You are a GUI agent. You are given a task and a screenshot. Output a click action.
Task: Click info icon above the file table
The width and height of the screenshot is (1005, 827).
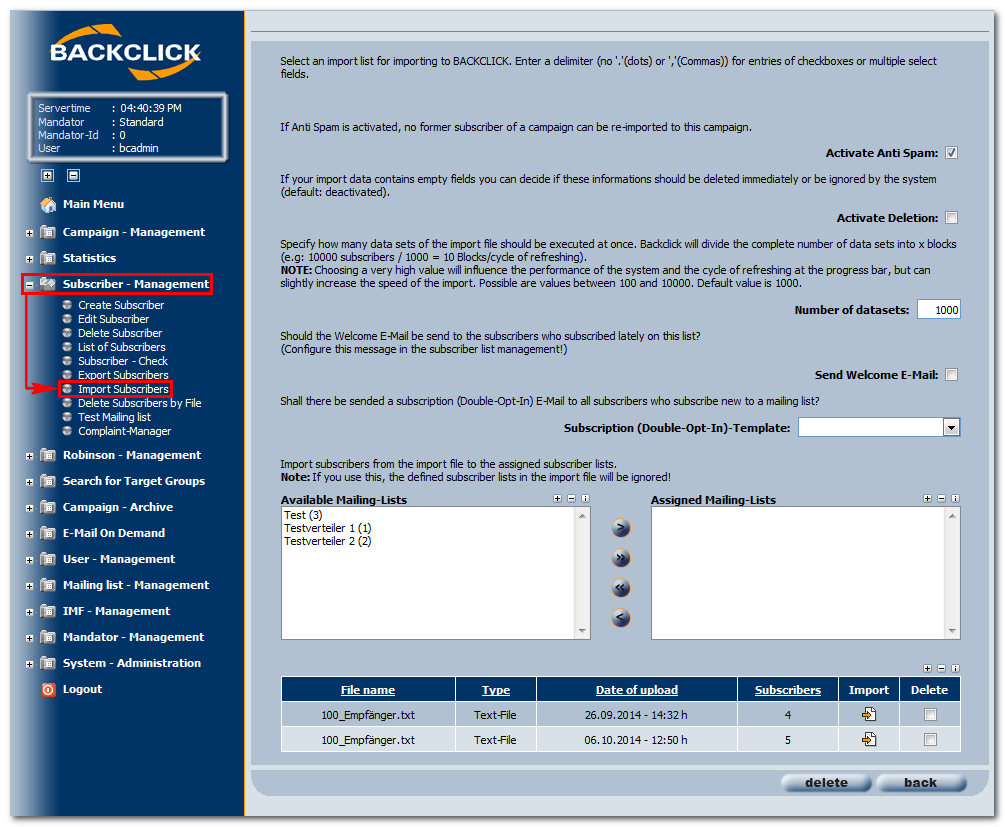tap(956, 669)
